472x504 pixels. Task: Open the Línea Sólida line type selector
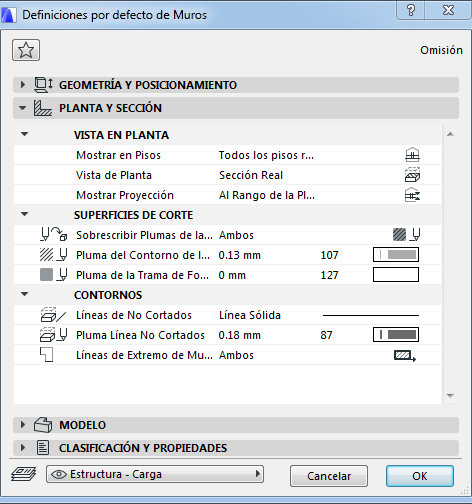pyautogui.click(x=371, y=315)
